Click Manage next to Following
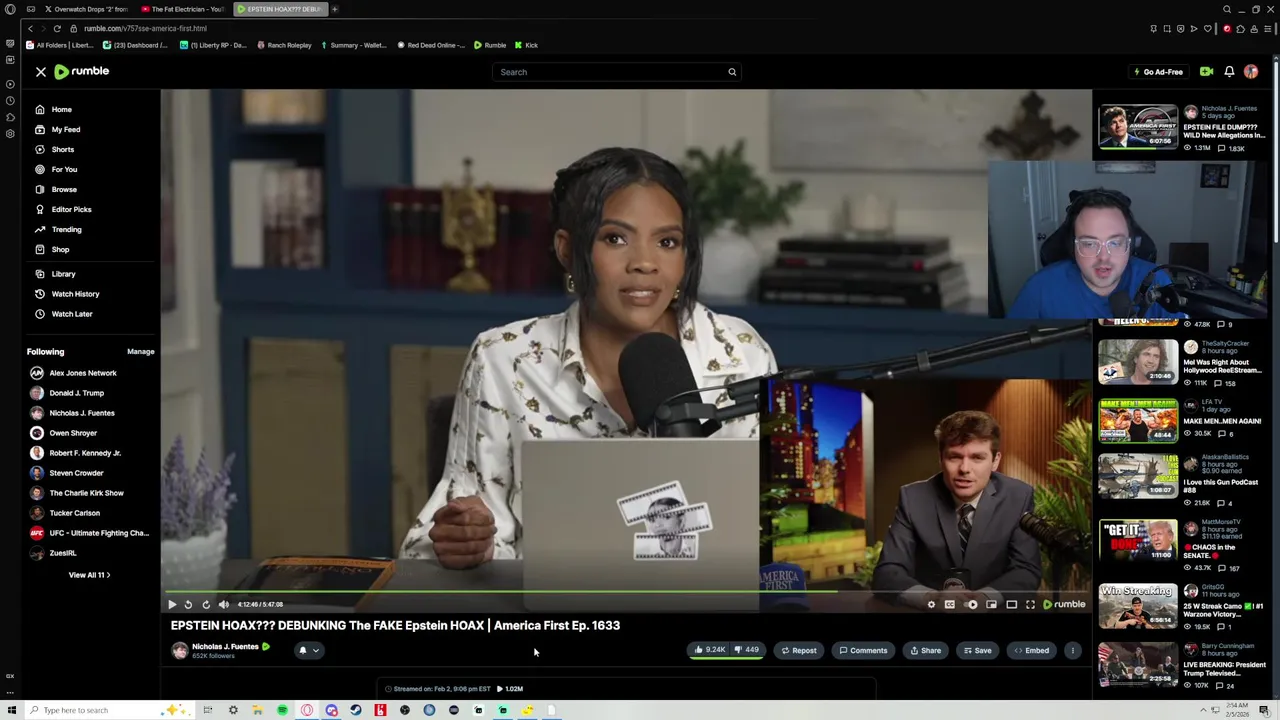Viewport: 1280px width, 720px height. (x=141, y=352)
